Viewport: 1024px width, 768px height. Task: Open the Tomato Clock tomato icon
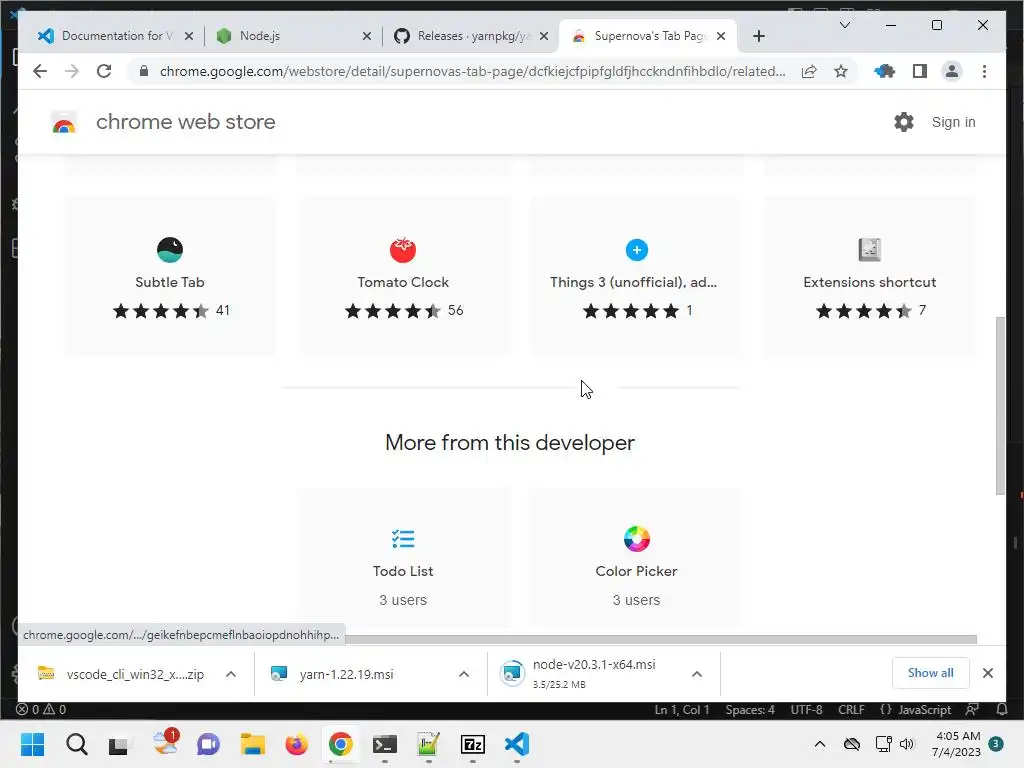point(403,249)
